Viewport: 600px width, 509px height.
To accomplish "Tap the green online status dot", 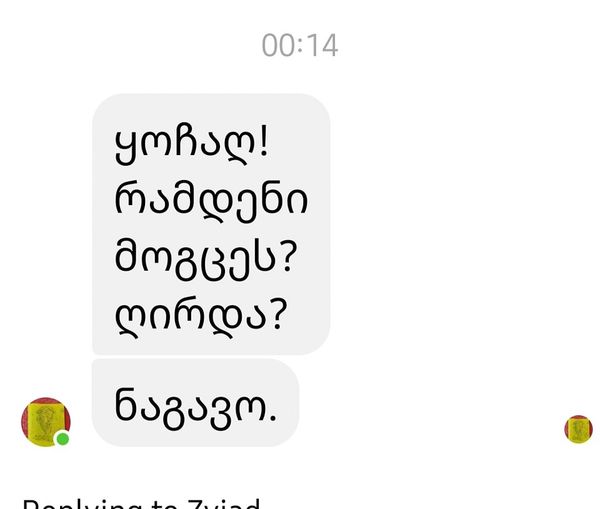I will [63, 439].
